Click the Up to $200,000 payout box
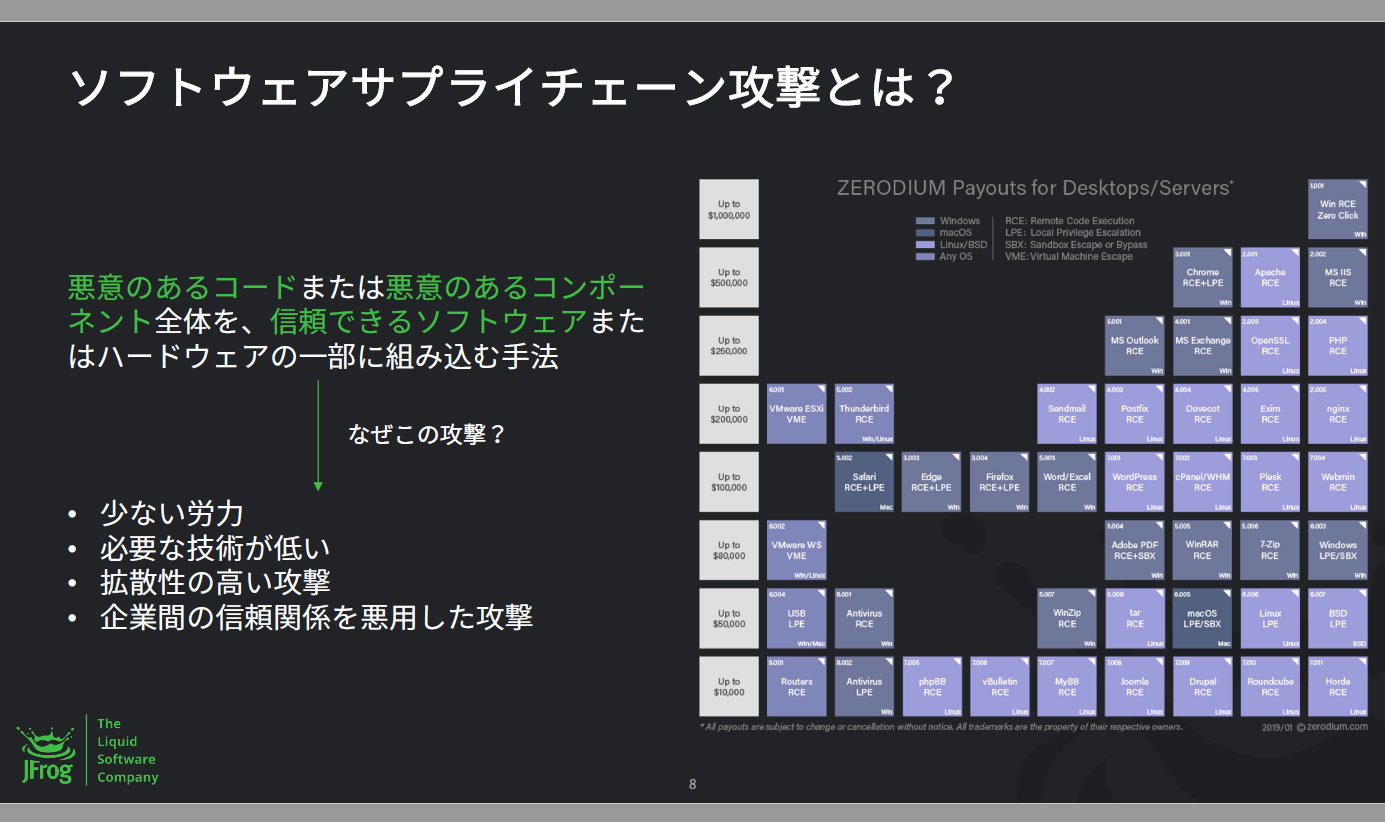Viewport: 1385px width, 822px height. (729, 414)
